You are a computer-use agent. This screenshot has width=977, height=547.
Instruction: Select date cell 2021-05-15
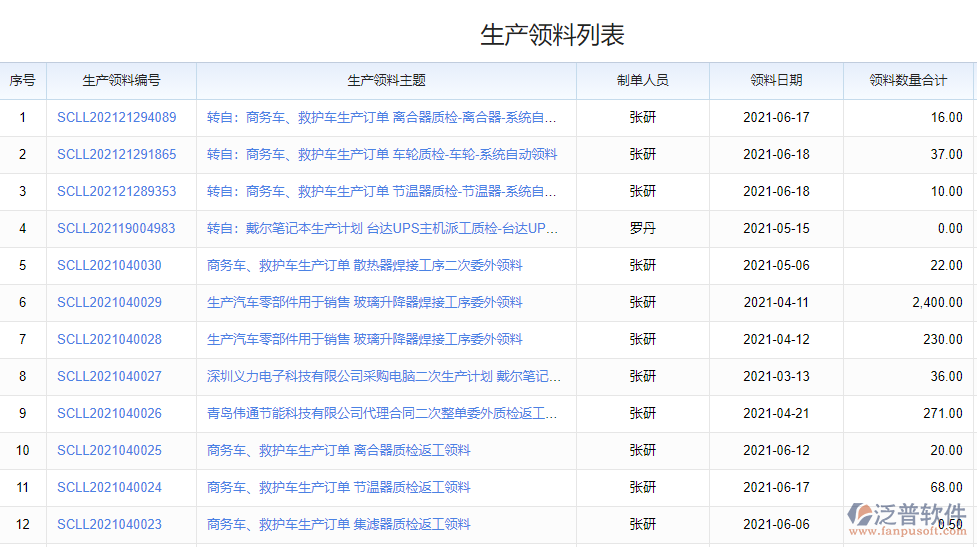click(776, 228)
